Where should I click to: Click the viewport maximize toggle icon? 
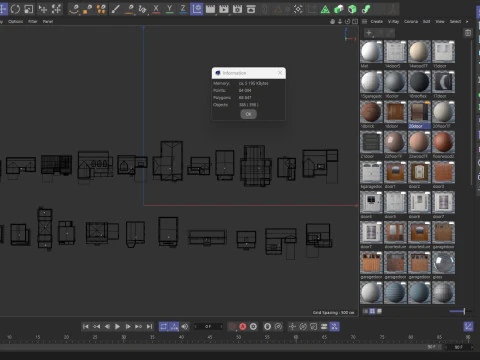(355, 21)
